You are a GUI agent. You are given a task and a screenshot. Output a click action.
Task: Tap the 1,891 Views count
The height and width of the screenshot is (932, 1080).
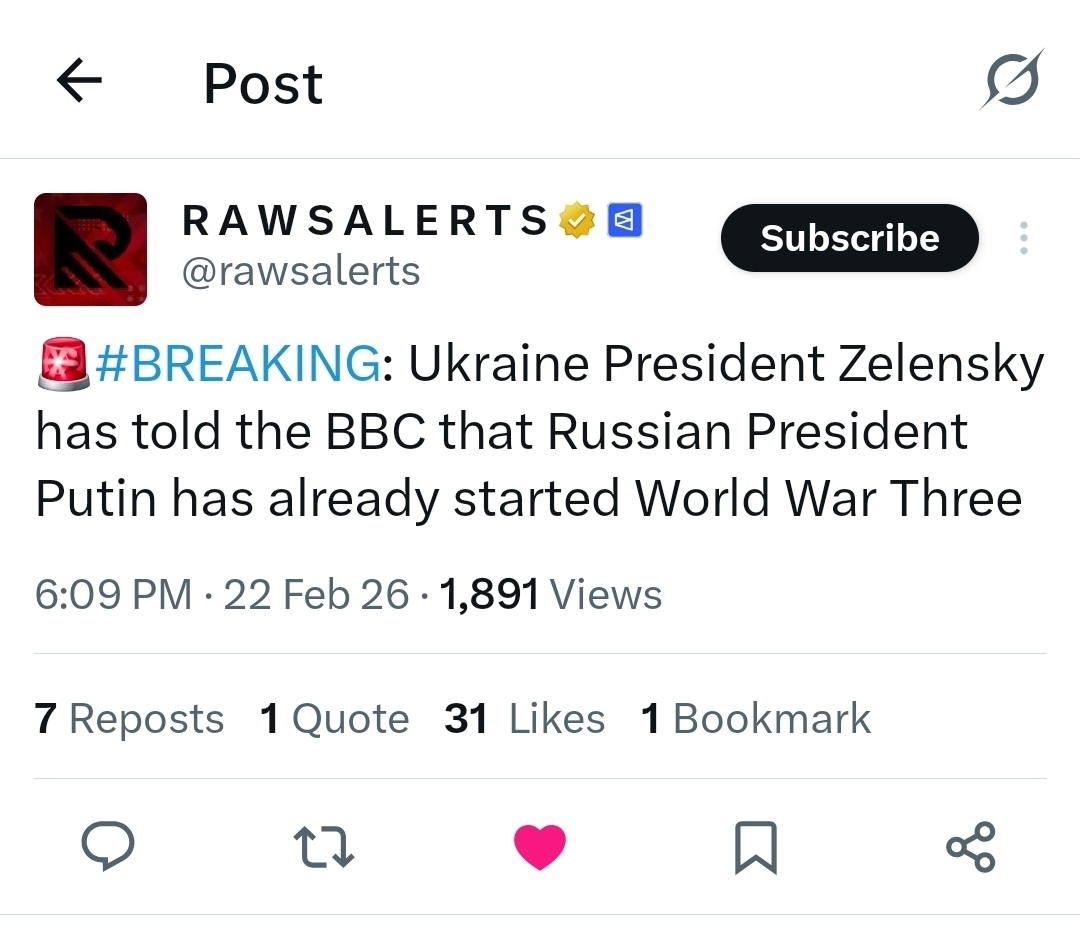point(550,595)
